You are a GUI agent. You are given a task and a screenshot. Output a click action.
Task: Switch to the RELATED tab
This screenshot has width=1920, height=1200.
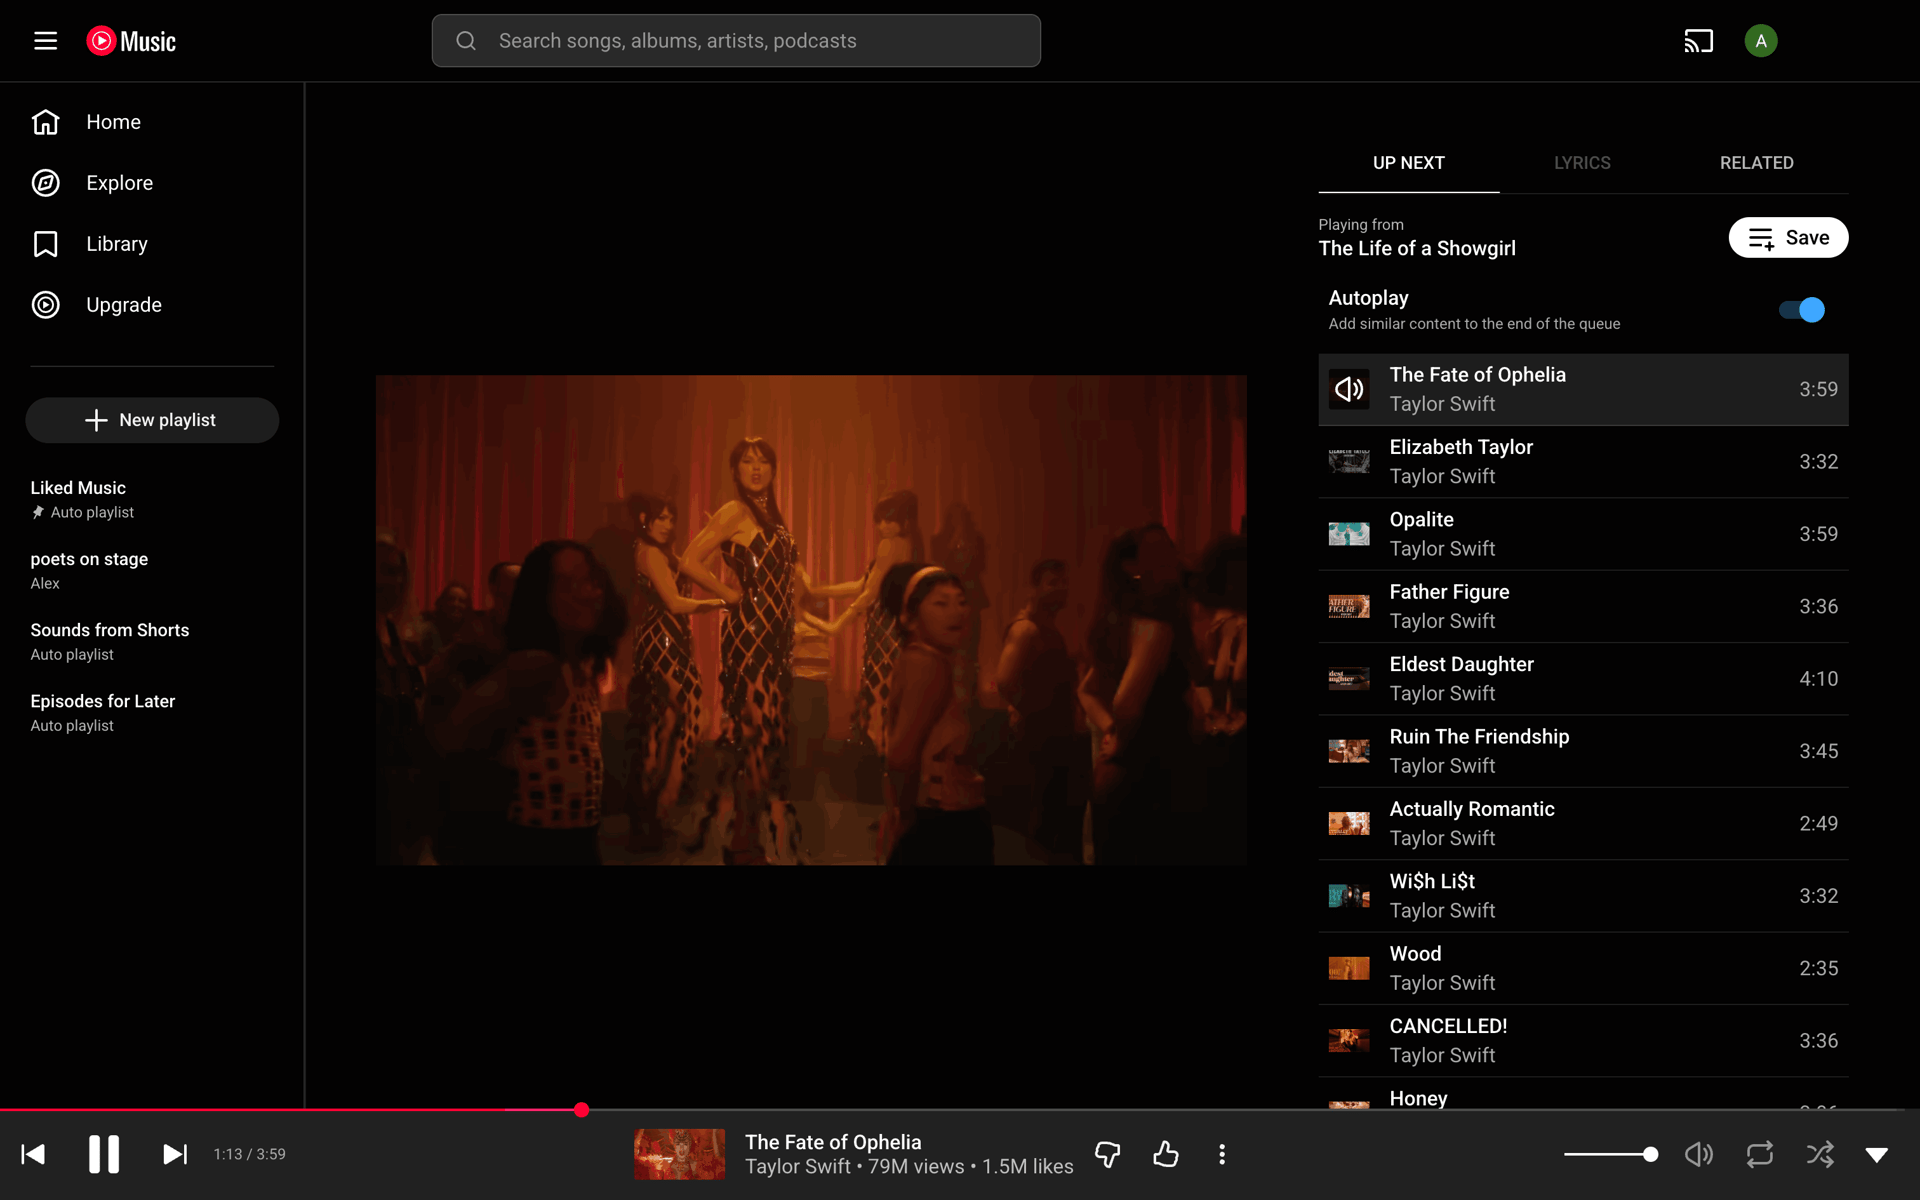tap(1757, 163)
